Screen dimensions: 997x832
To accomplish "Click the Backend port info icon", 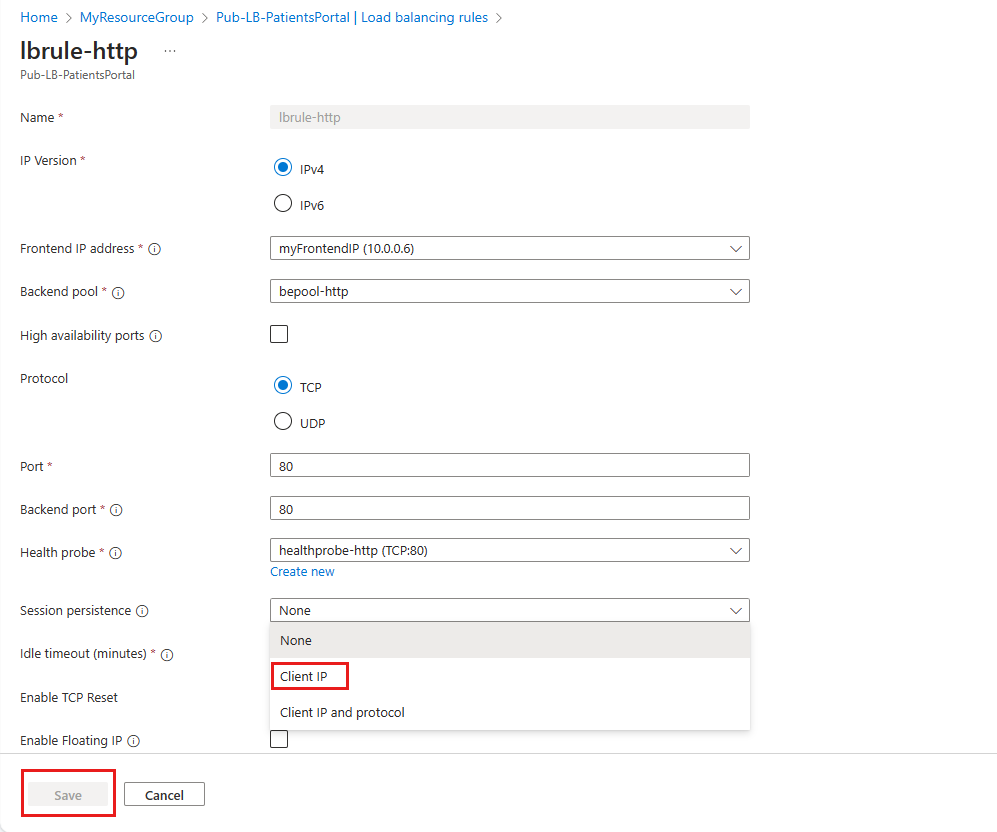I will tap(118, 510).
